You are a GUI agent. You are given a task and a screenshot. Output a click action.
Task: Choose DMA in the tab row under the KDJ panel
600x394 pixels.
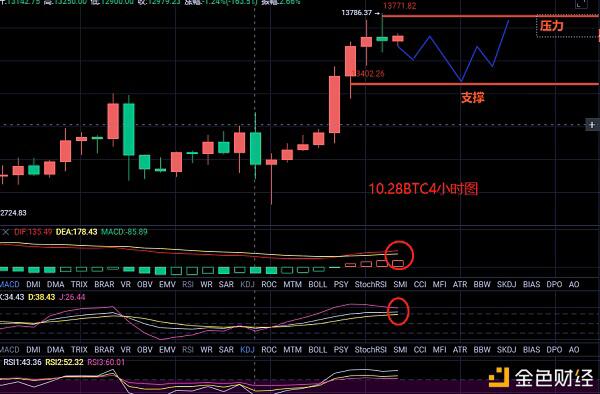point(55,350)
